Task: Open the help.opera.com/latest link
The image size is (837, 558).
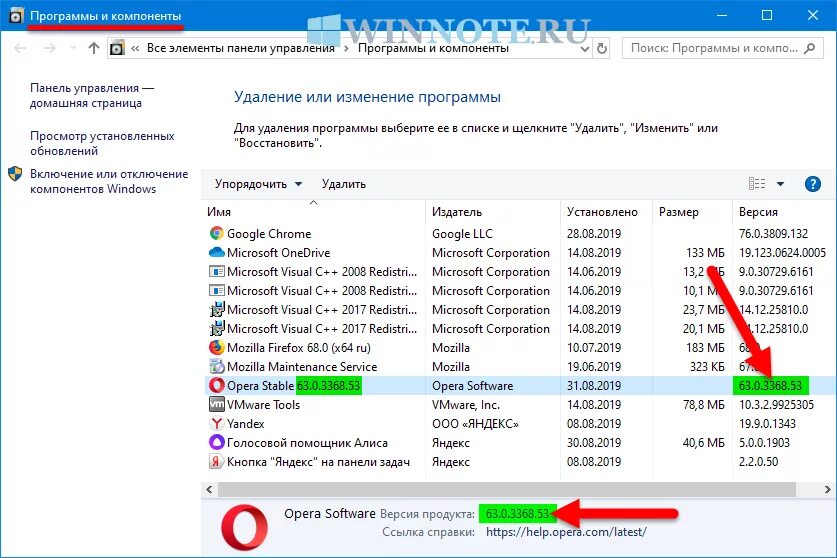Action: tap(566, 532)
